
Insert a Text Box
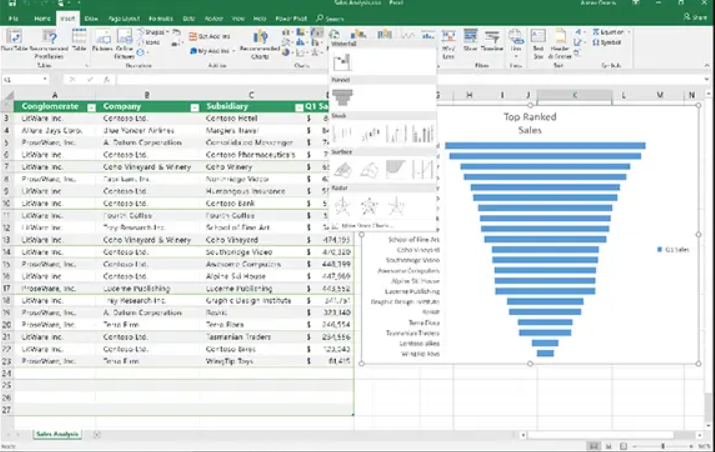click(538, 44)
